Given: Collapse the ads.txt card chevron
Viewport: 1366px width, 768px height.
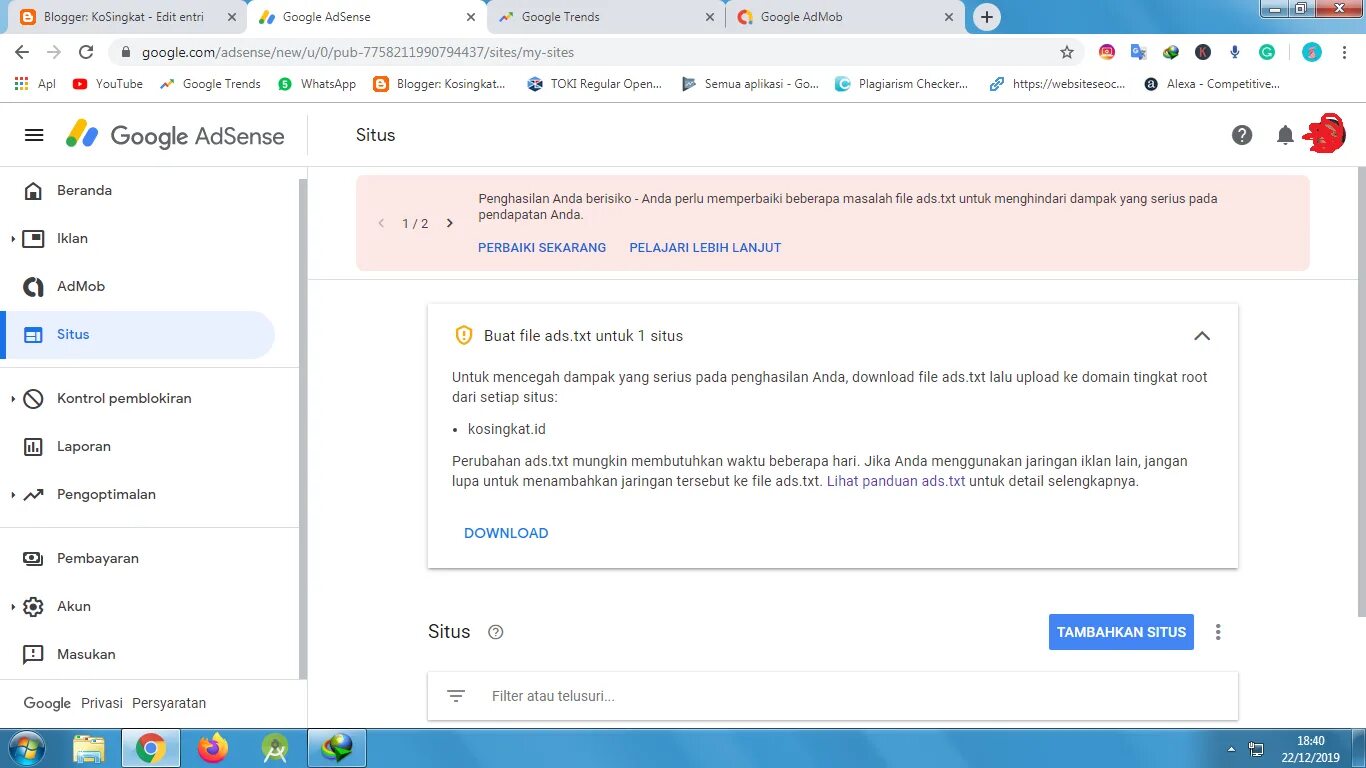Looking at the screenshot, I should (1202, 336).
